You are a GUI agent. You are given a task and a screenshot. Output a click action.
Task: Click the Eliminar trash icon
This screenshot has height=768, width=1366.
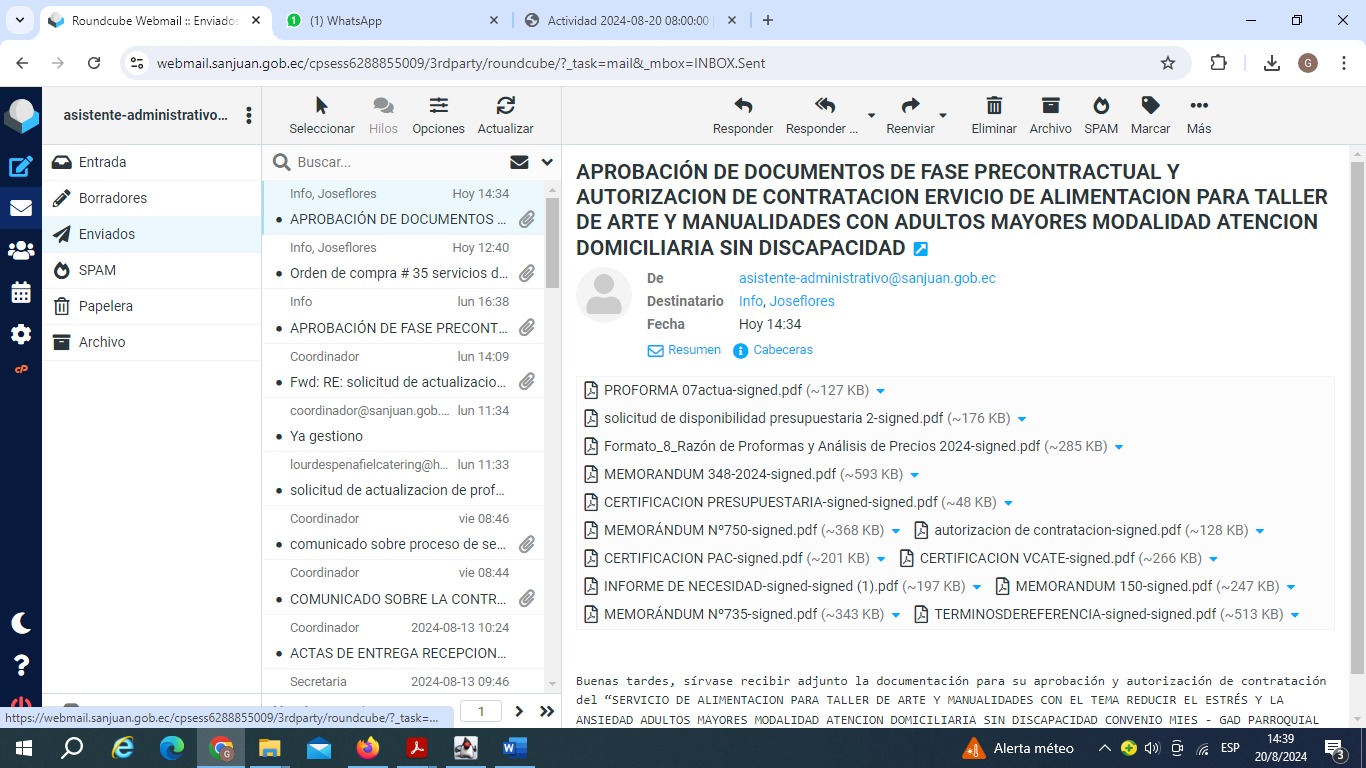click(x=993, y=107)
